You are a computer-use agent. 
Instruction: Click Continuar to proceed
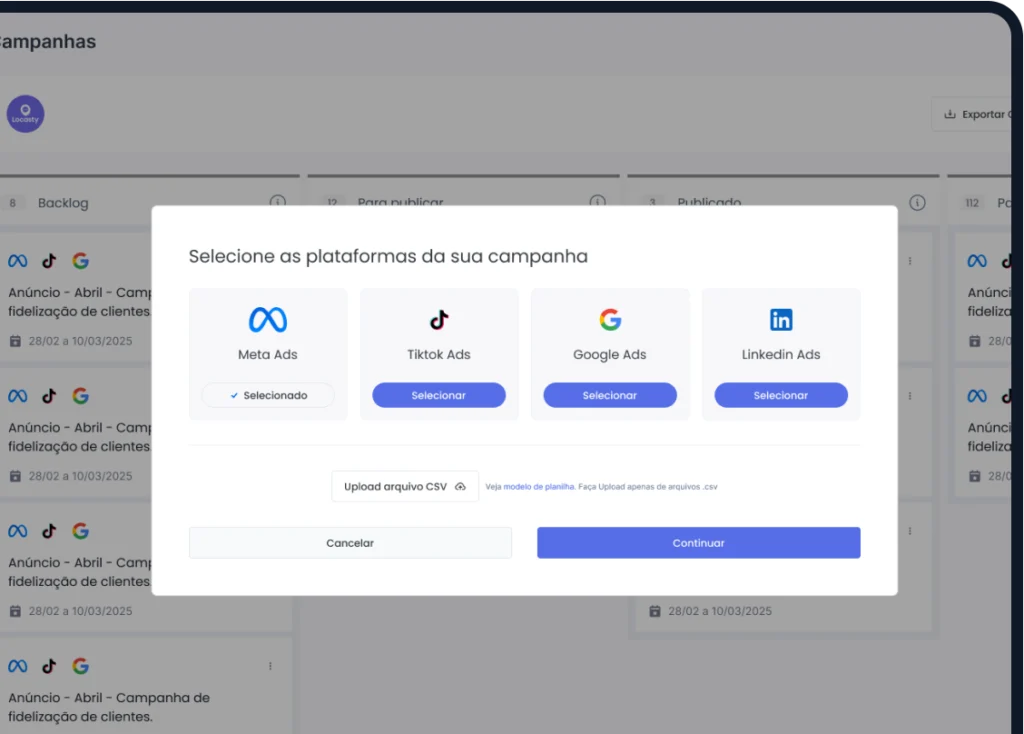tap(699, 543)
